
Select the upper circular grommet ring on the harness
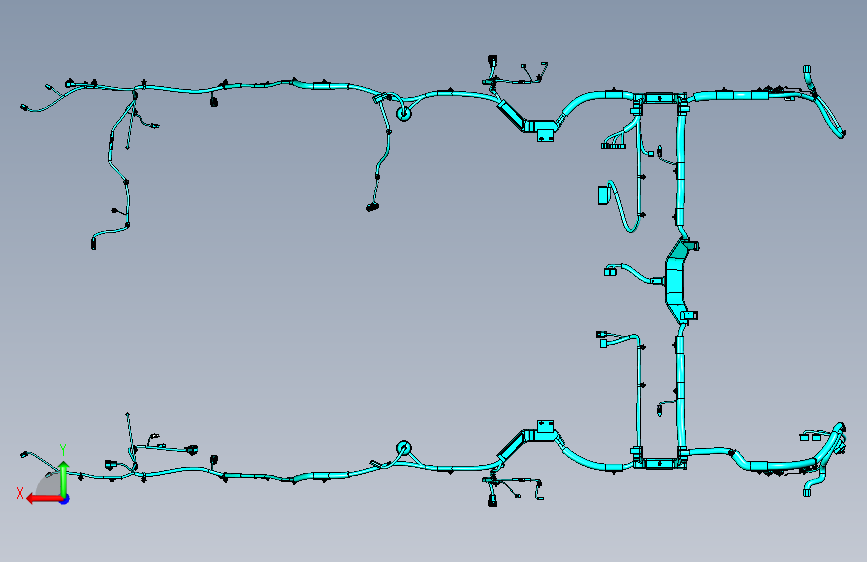tap(404, 114)
